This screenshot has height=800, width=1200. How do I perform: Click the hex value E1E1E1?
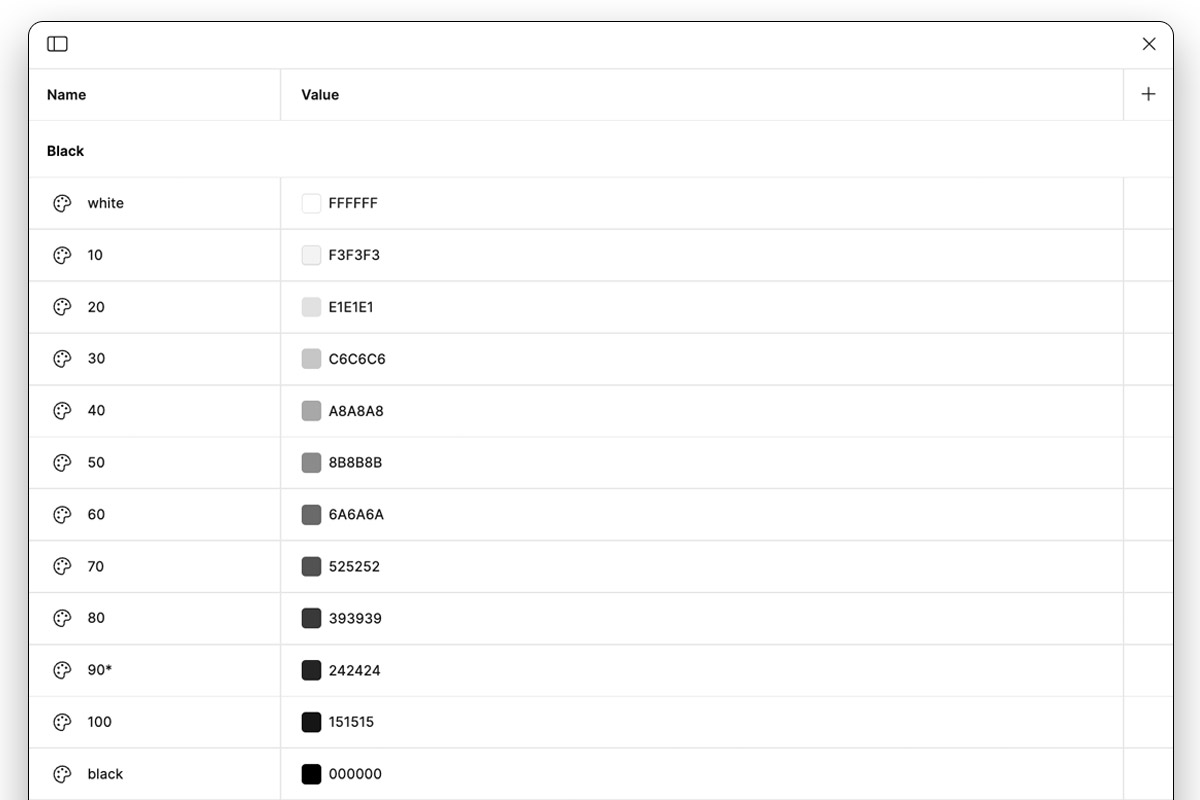coord(351,307)
